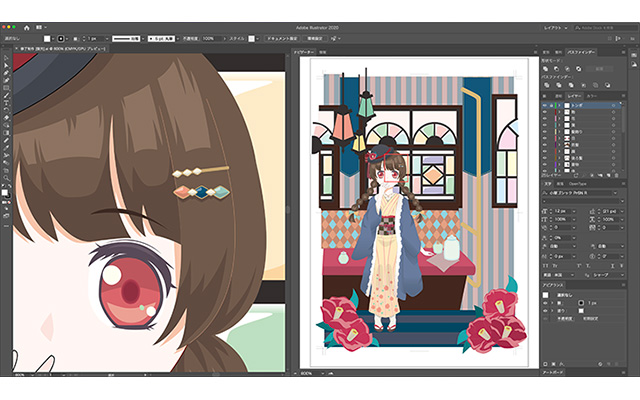The image size is (640, 400).
Task: Create a new layer in Layers panel
Action: coord(609,176)
